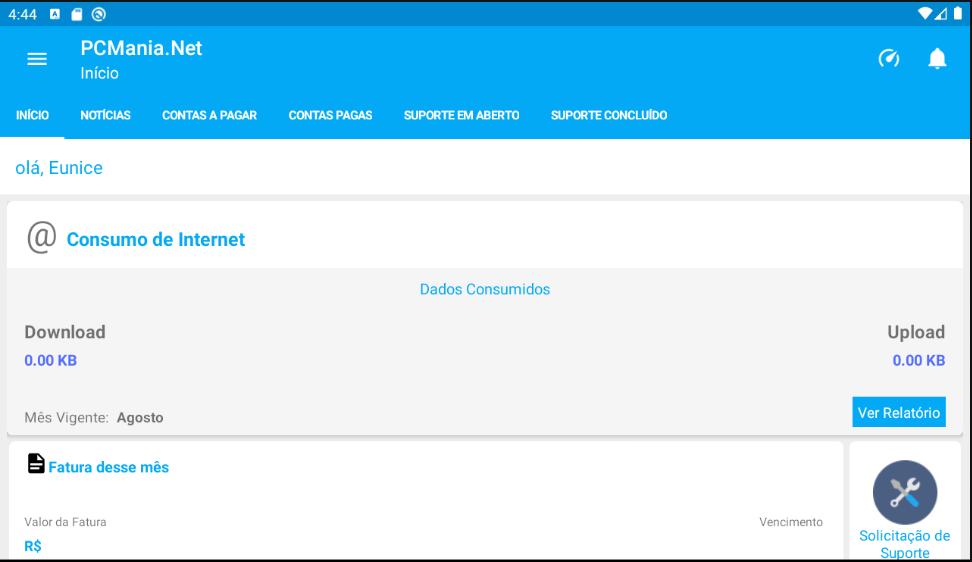Image resolution: width=972 pixels, height=562 pixels.
Task: Open the hamburger navigation menu
Action: (37, 59)
